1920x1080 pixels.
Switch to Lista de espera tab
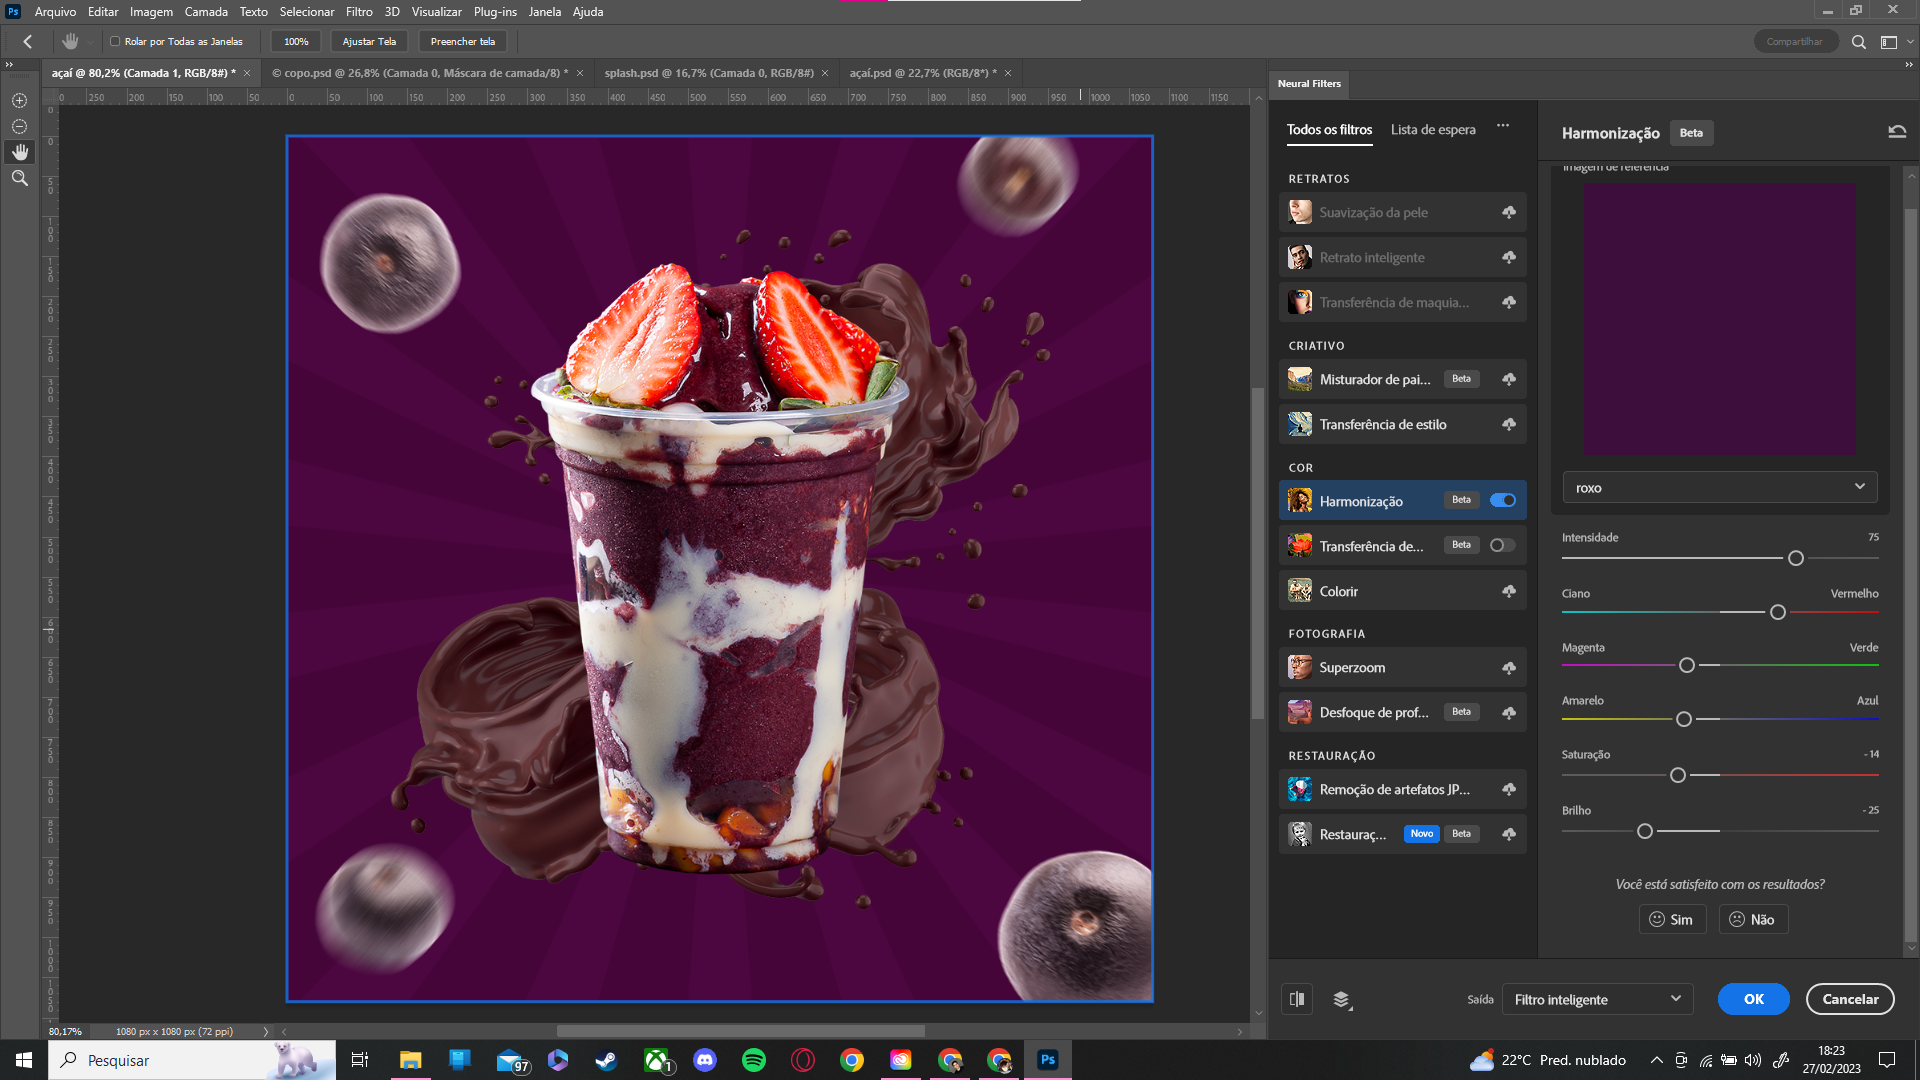point(1433,129)
